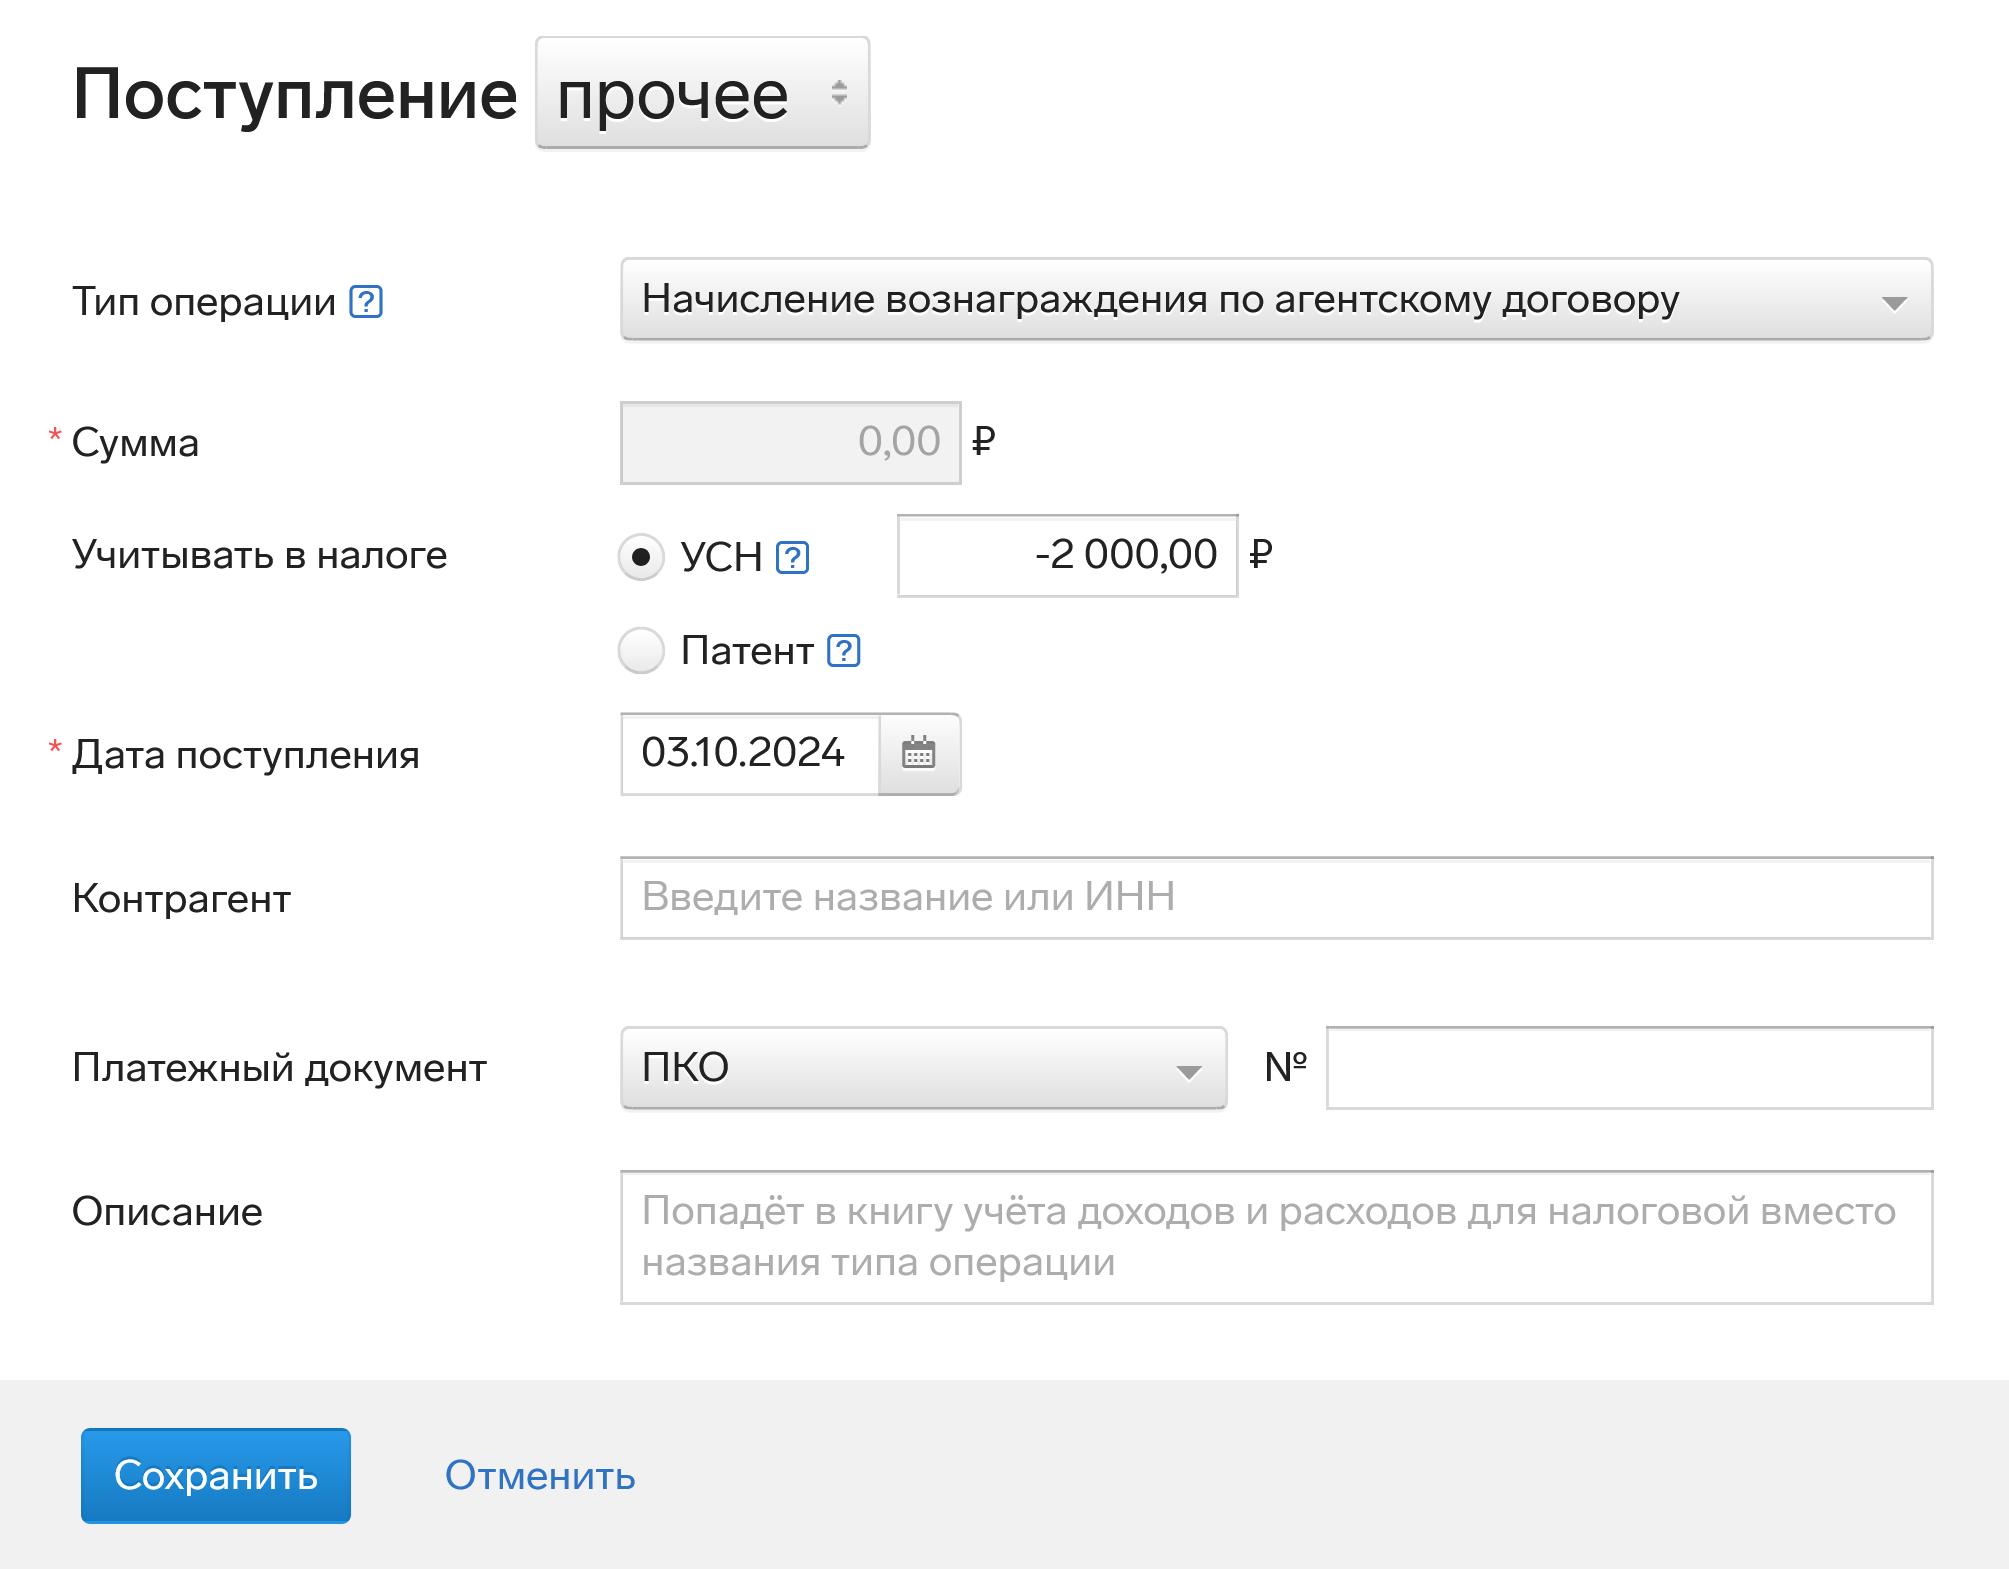The width and height of the screenshot is (2009, 1569).
Task: Focus the Дата поступления date field
Action: point(750,754)
